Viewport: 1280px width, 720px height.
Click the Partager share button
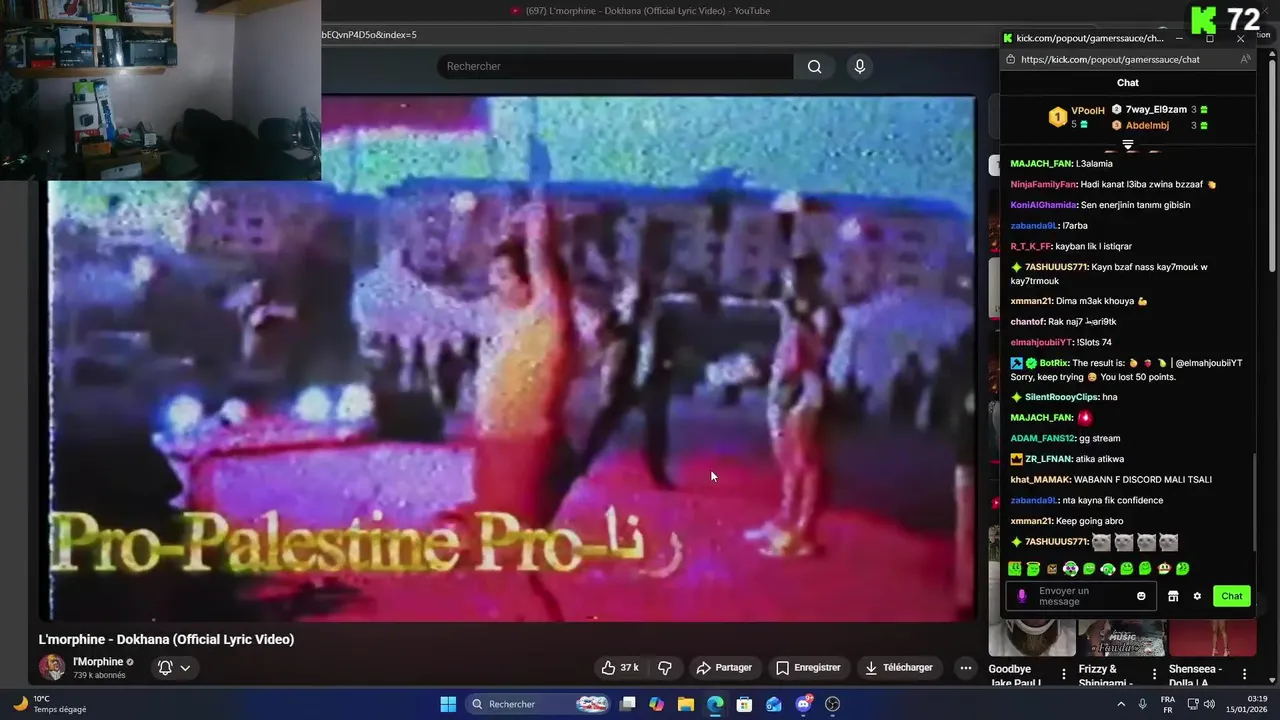point(724,667)
